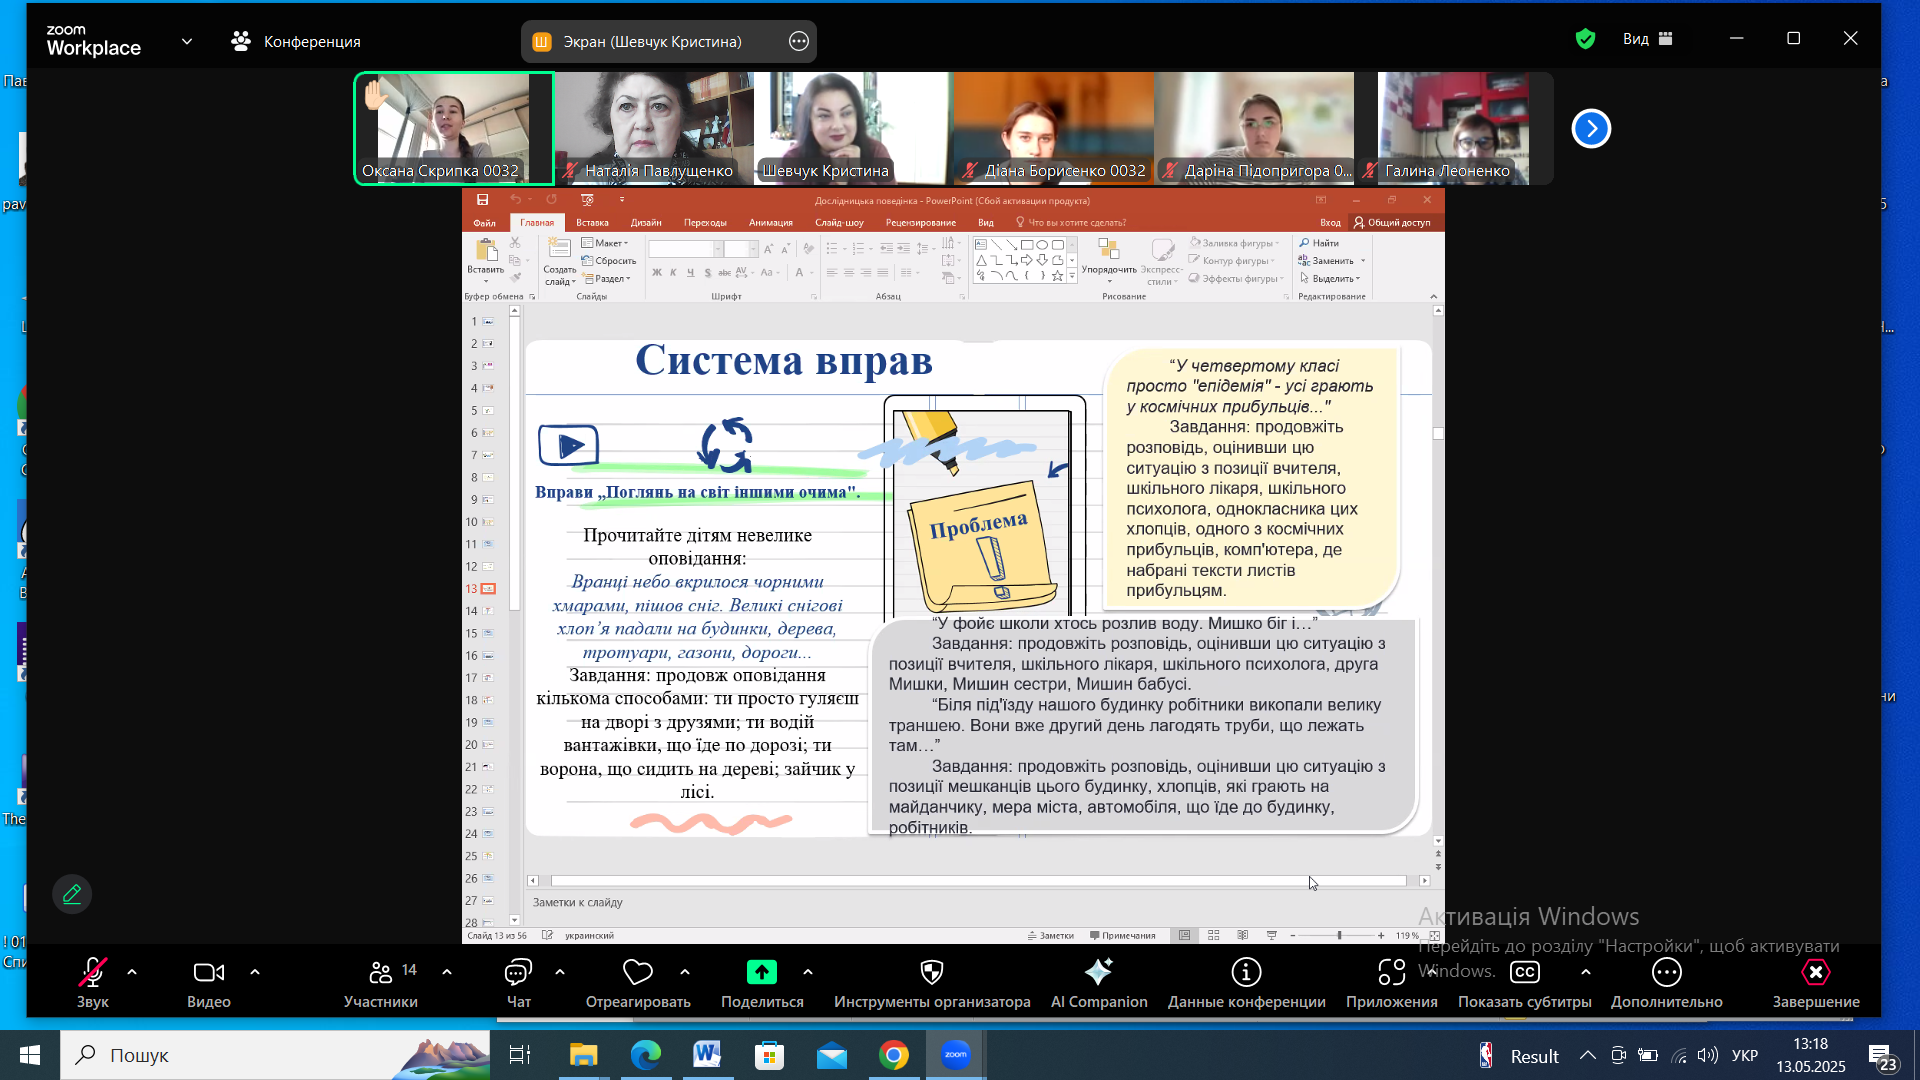Open the Zoom Workplace dropdown chevron

click(187, 41)
